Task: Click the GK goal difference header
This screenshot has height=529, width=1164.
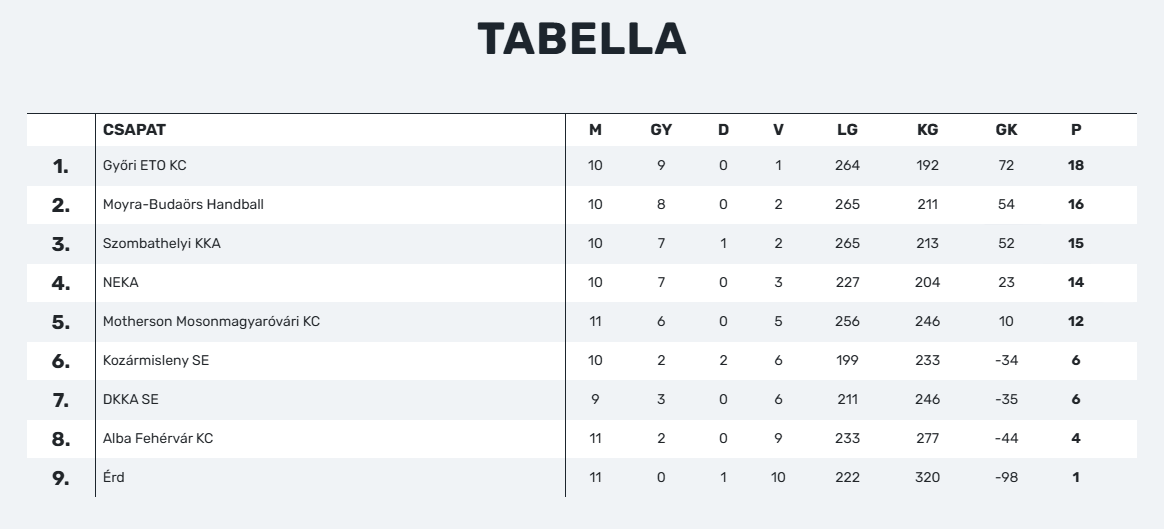Action: tap(1006, 130)
